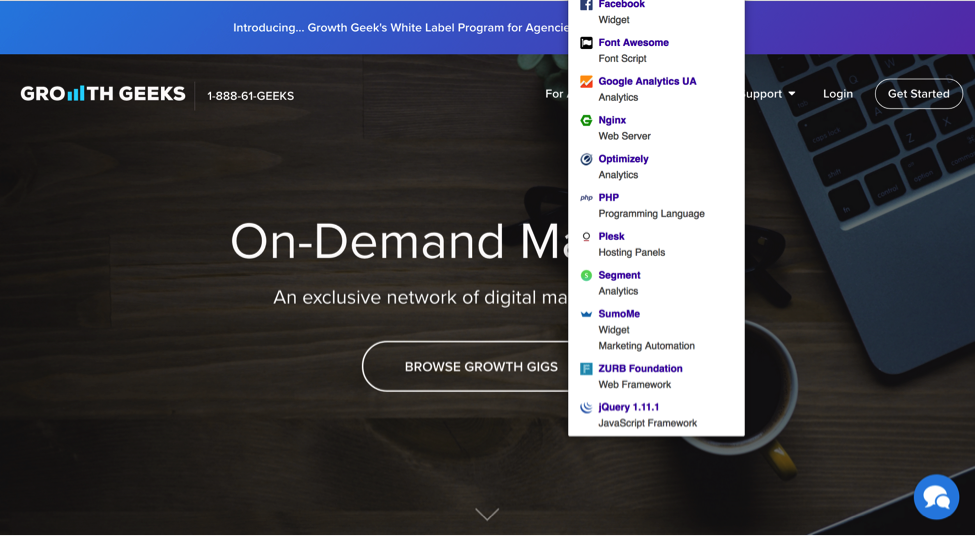Open the Nginx link
Image resolution: width=975 pixels, height=536 pixels.
point(612,120)
